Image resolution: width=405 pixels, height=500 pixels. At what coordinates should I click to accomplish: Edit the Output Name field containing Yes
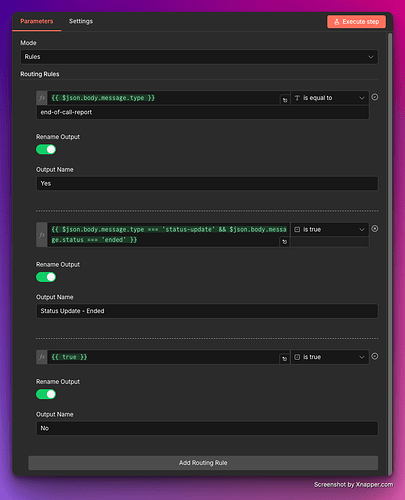(207, 184)
